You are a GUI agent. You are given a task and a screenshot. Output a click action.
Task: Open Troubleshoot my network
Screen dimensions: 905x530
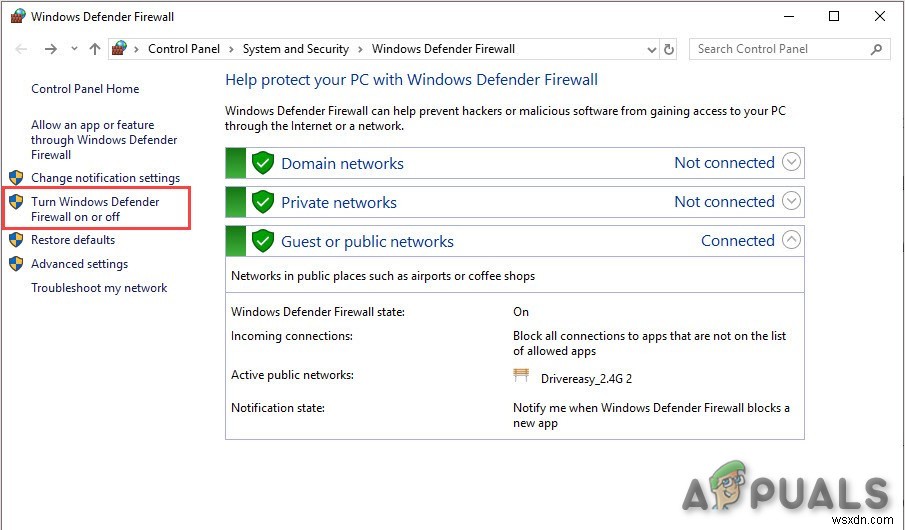[99, 288]
